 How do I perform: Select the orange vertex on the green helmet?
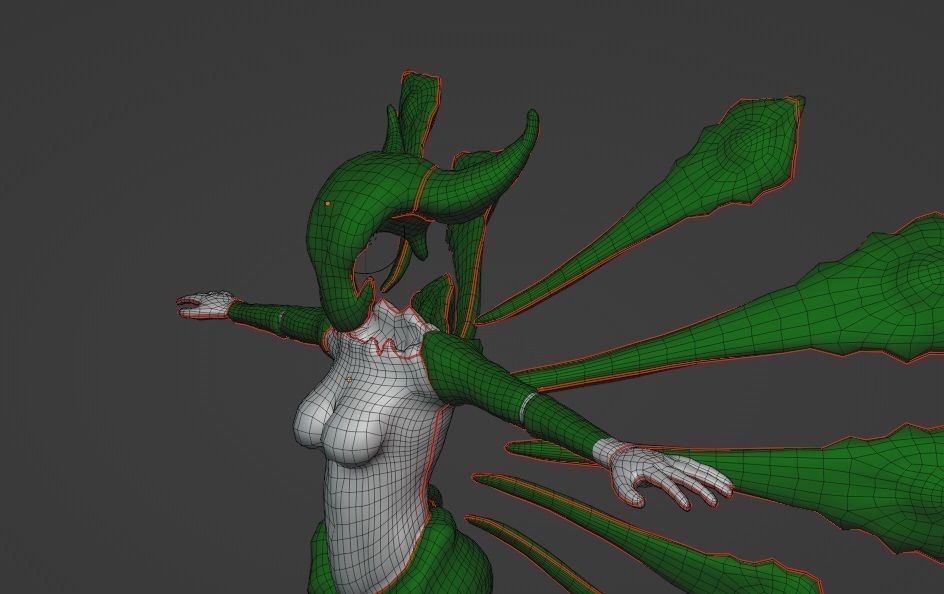(x=328, y=203)
